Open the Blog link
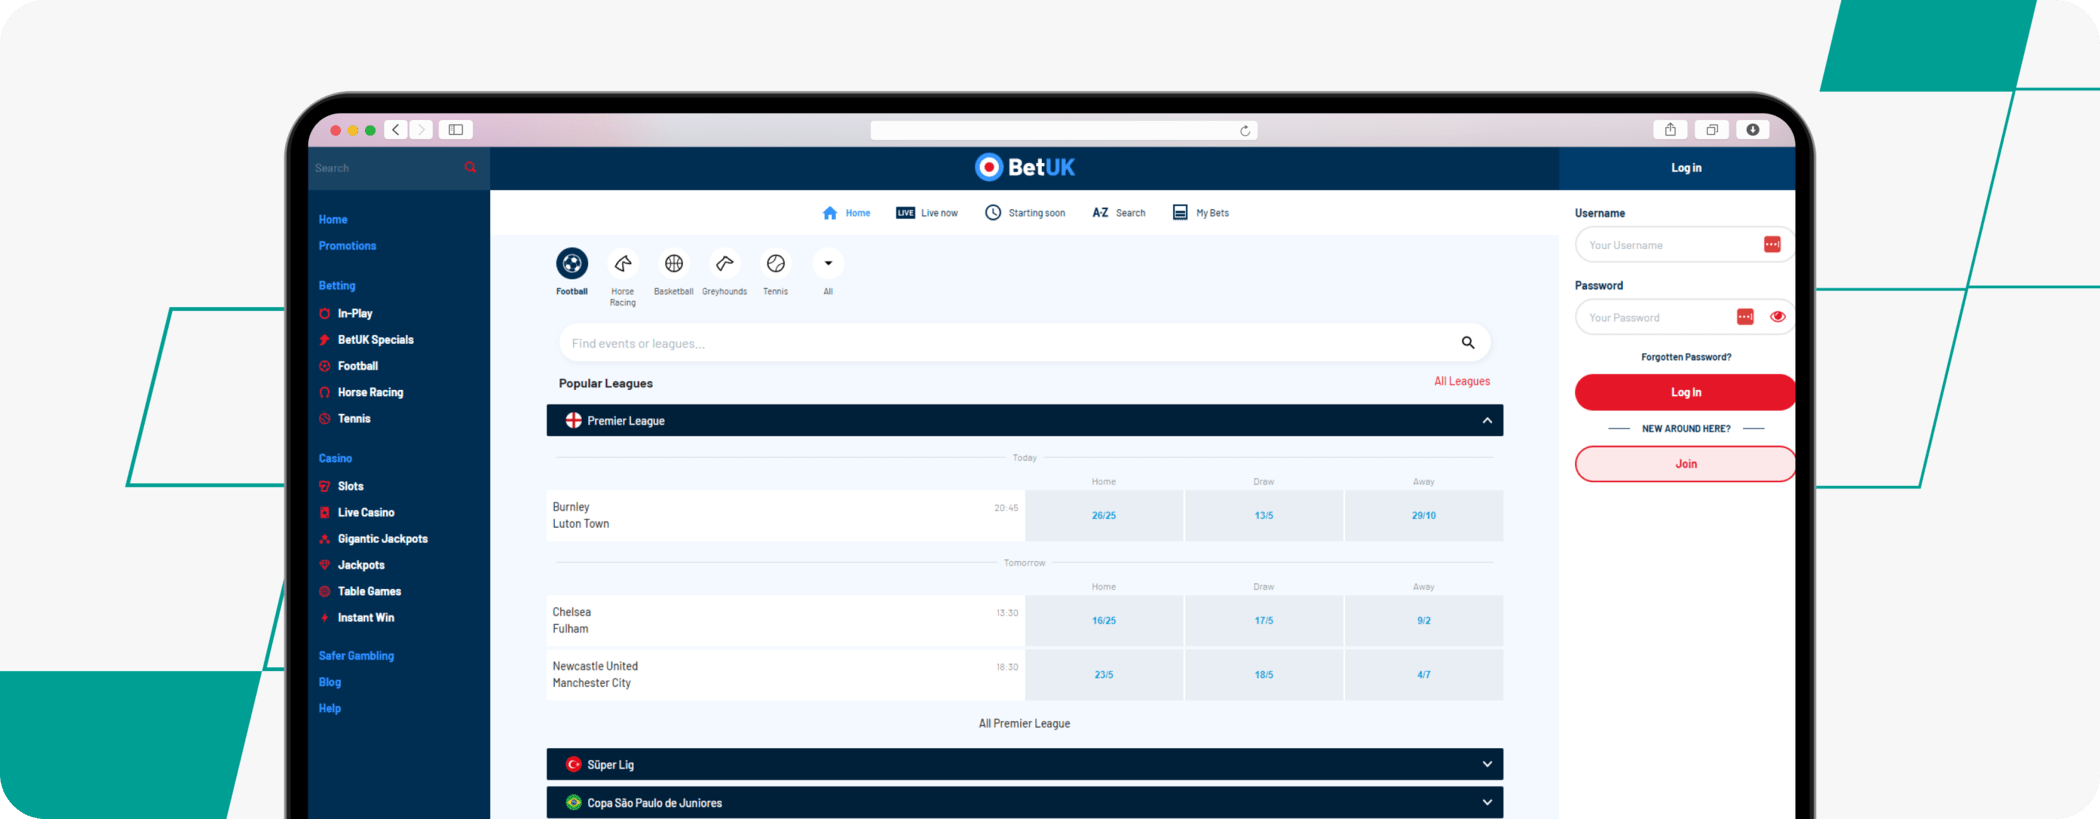The width and height of the screenshot is (2100, 819). (x=330, y=682)
